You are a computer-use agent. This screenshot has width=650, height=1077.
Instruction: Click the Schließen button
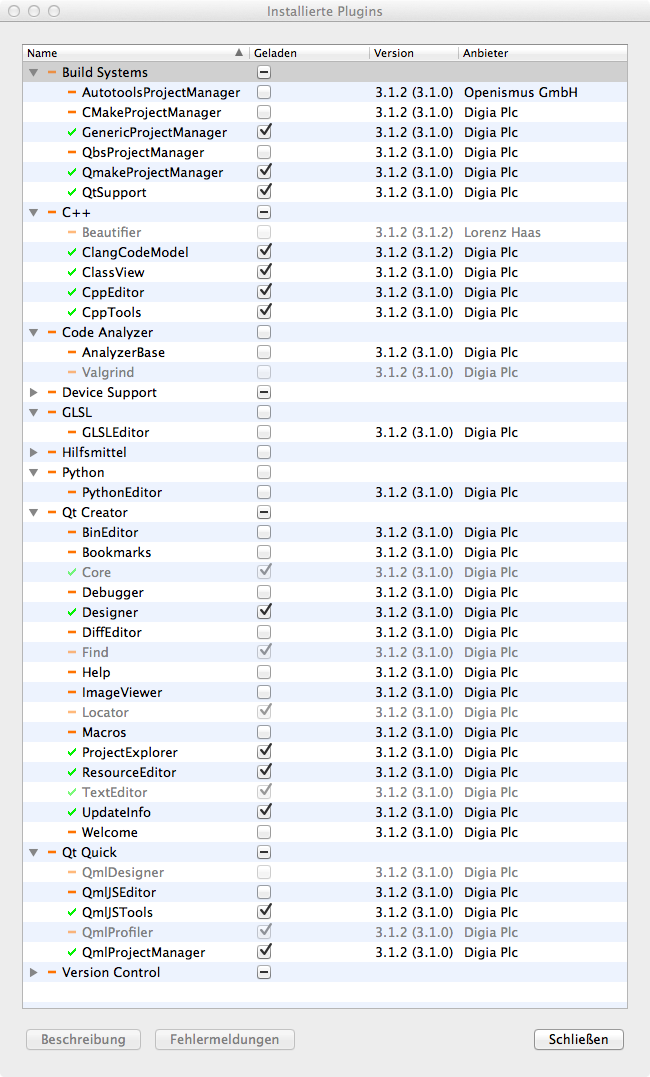(579, 1039)
